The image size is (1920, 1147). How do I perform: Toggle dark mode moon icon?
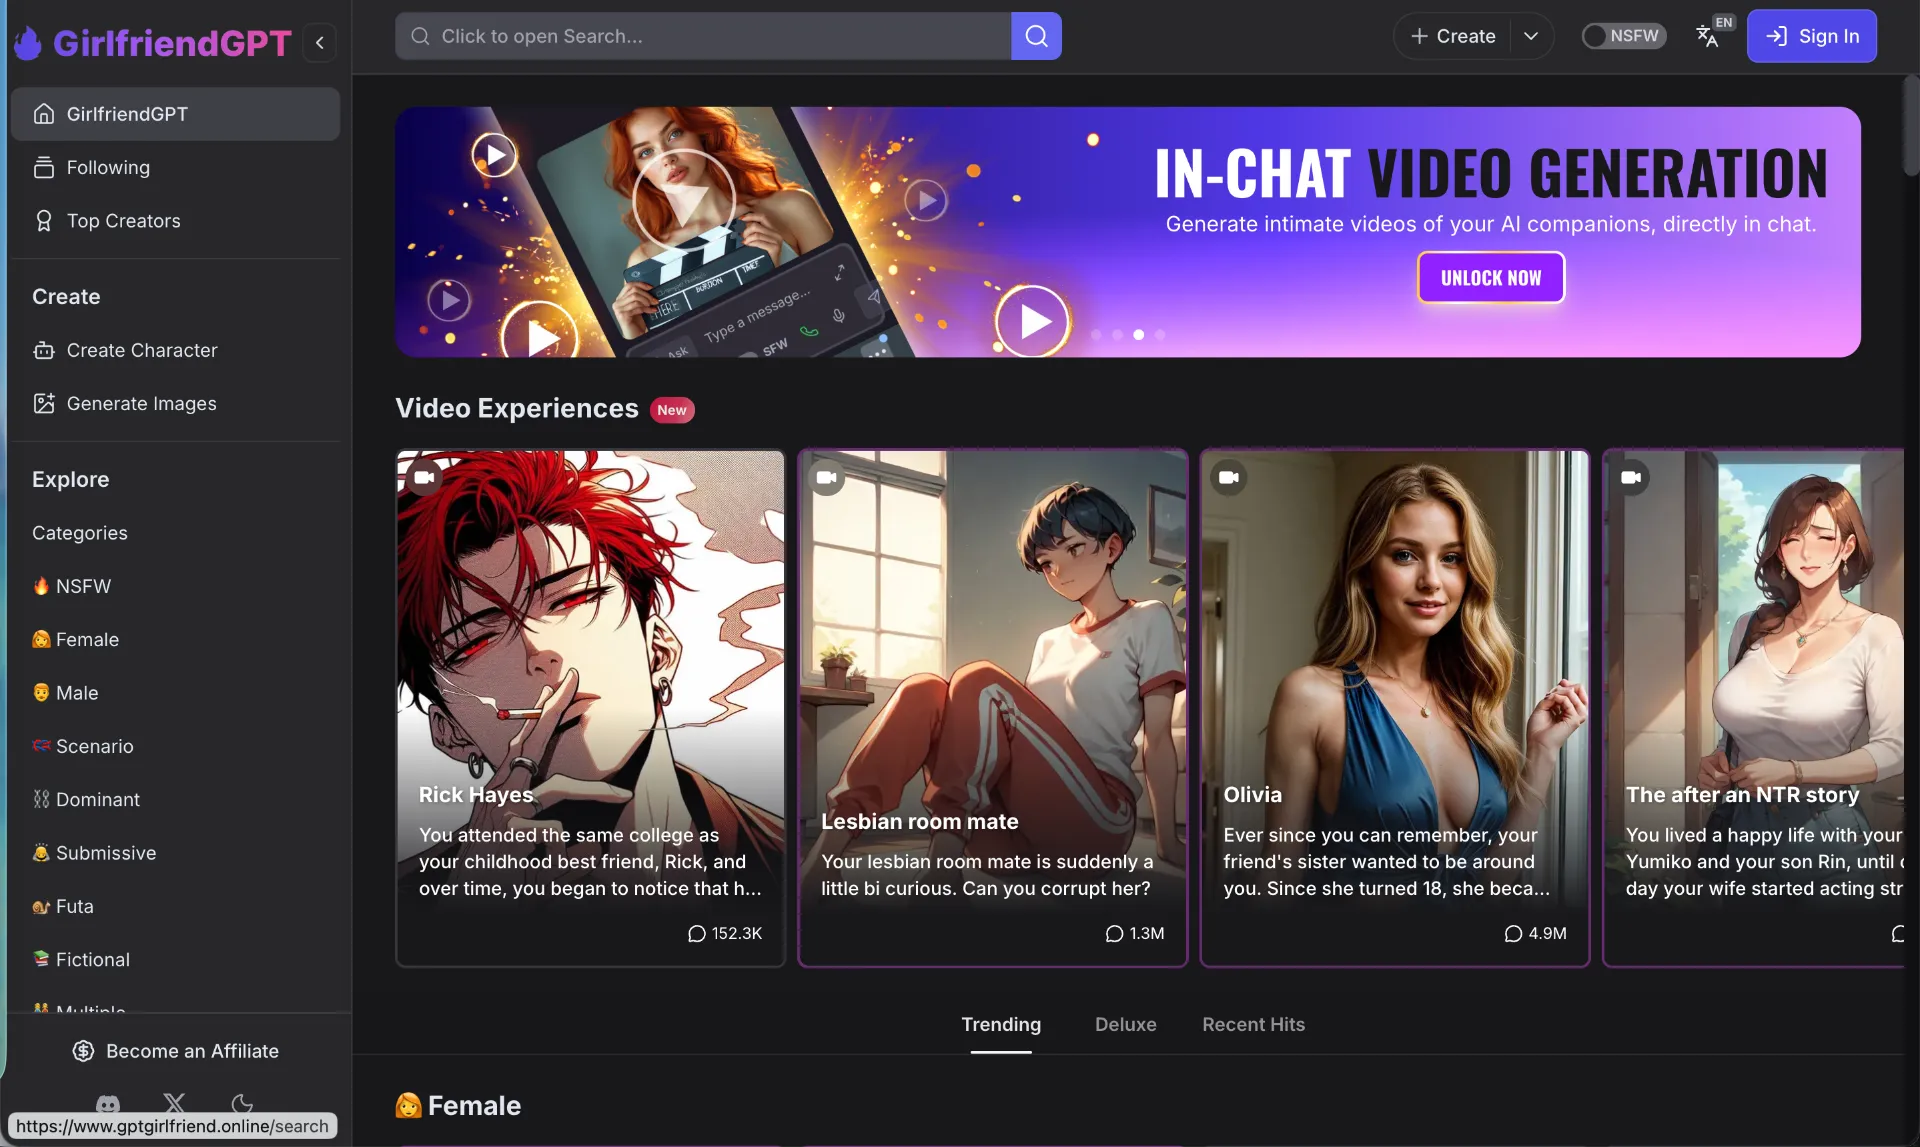click(242, 1103)
